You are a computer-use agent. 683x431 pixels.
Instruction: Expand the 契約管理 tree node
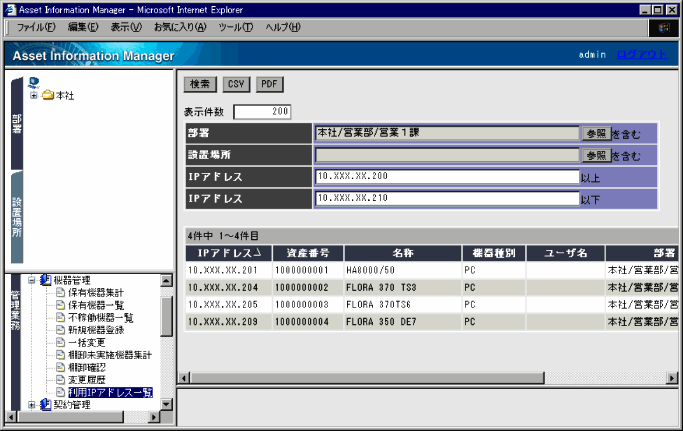[x=31, y=405]
